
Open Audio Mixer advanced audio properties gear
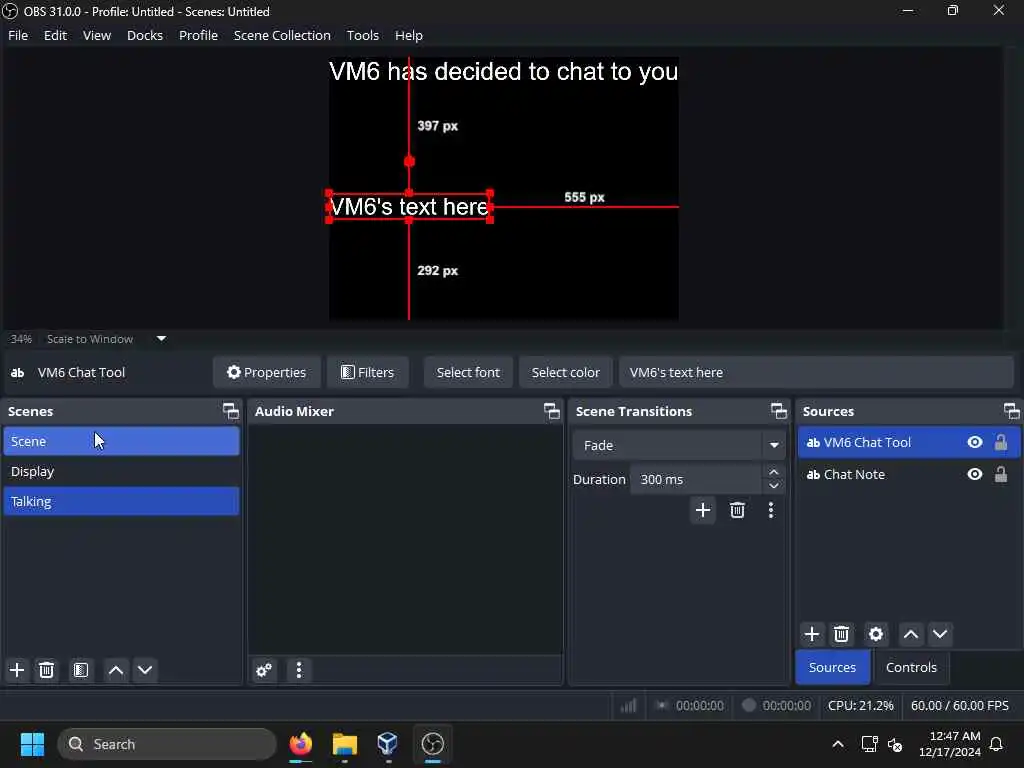(x=264, y=670)
